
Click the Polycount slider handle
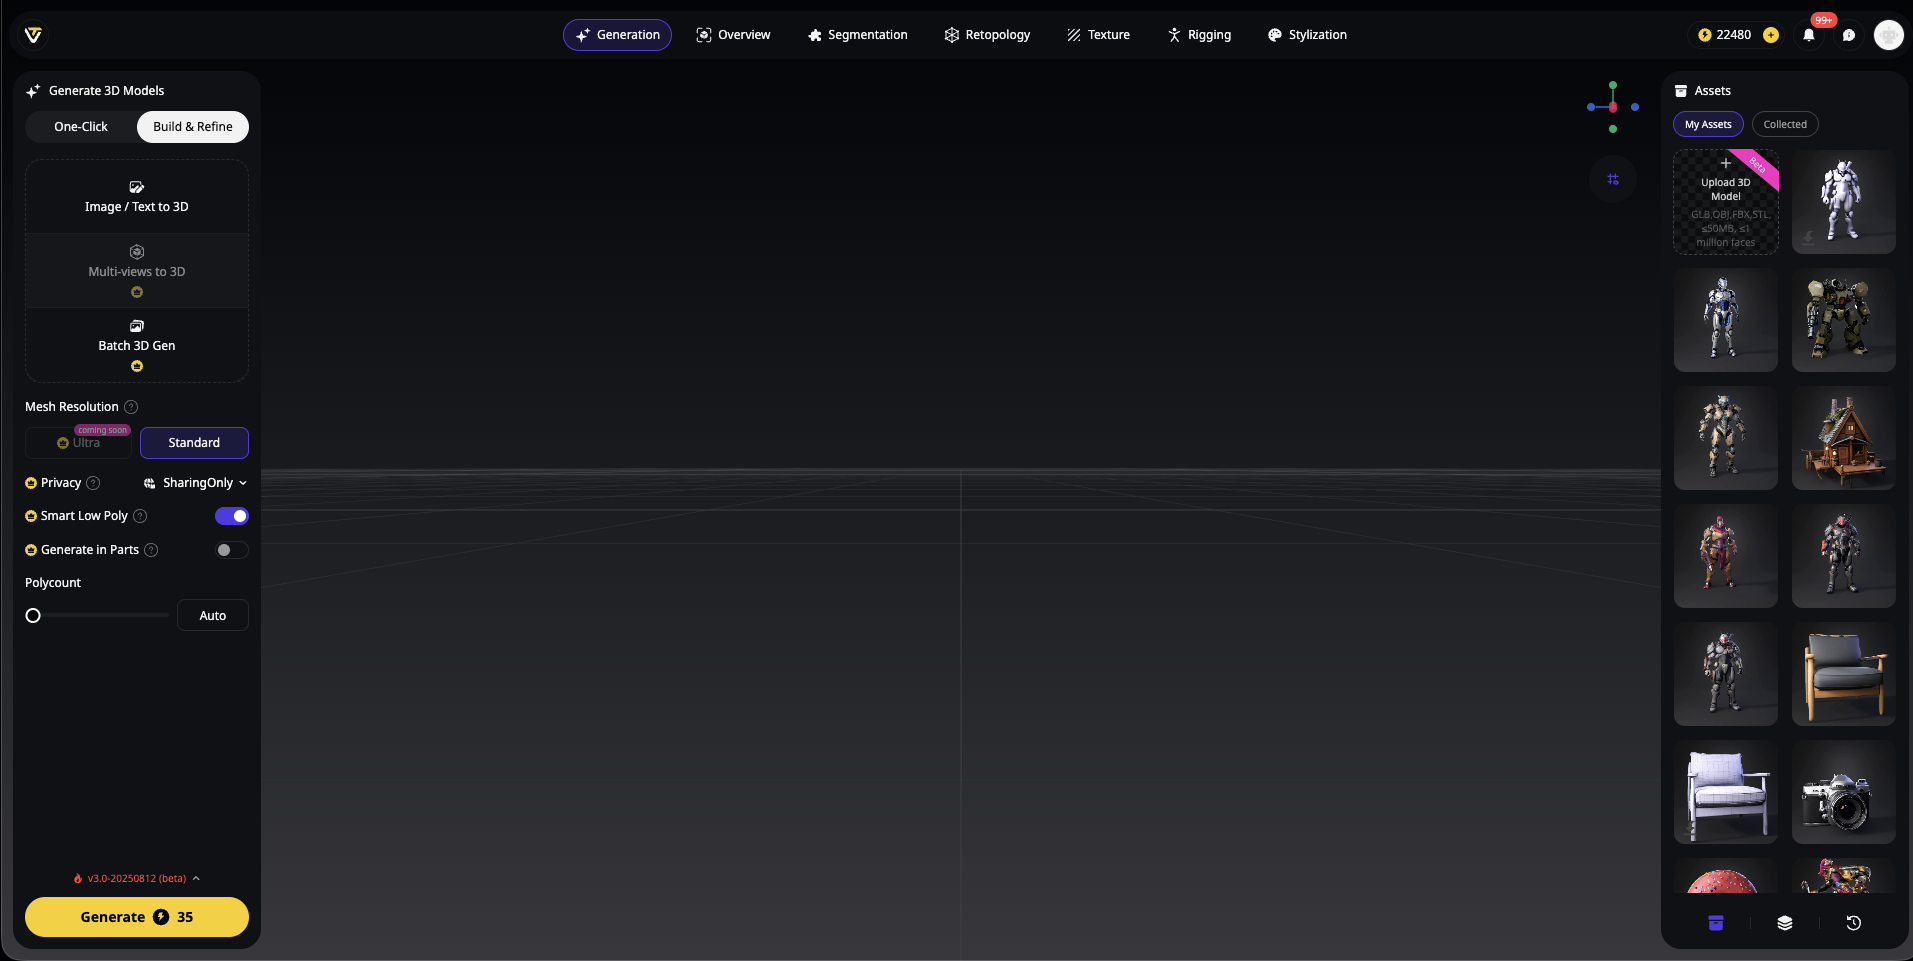coord(33,616)
